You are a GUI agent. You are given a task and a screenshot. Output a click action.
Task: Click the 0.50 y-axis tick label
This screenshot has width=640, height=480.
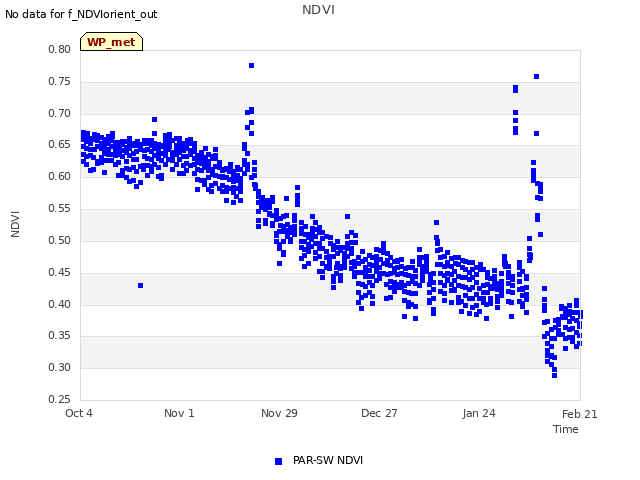pos(60,240)
